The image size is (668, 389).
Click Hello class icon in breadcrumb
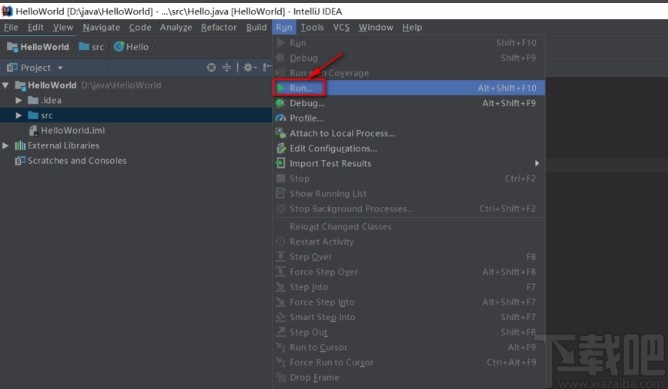point(119,47)
